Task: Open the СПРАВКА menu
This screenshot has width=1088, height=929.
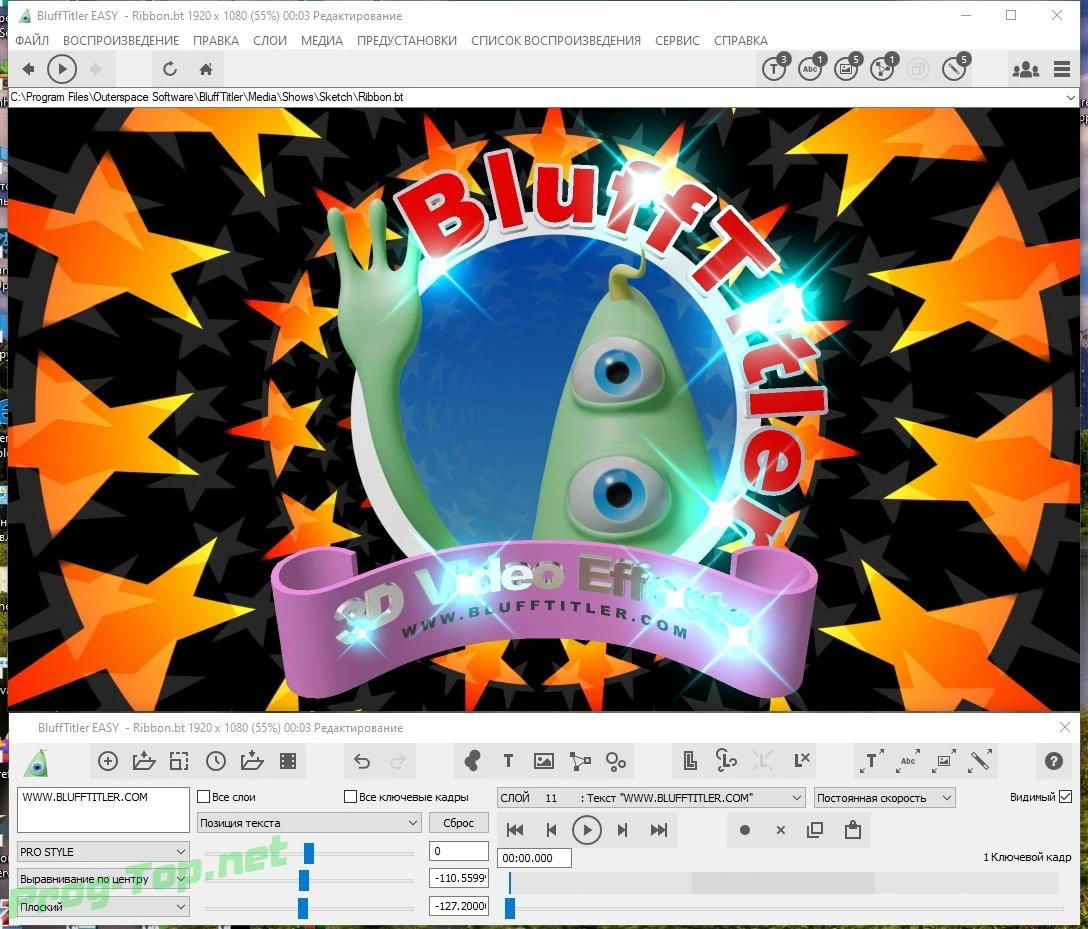Action: coord(740,40)
